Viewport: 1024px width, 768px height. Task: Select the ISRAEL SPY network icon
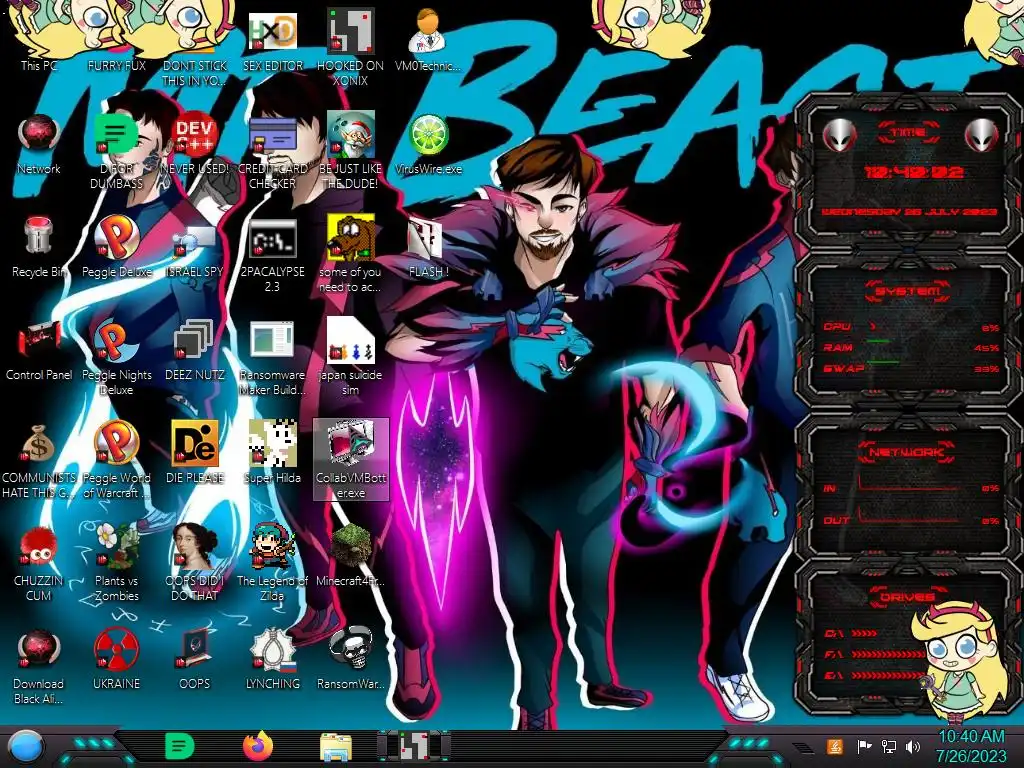coord(195,248)
